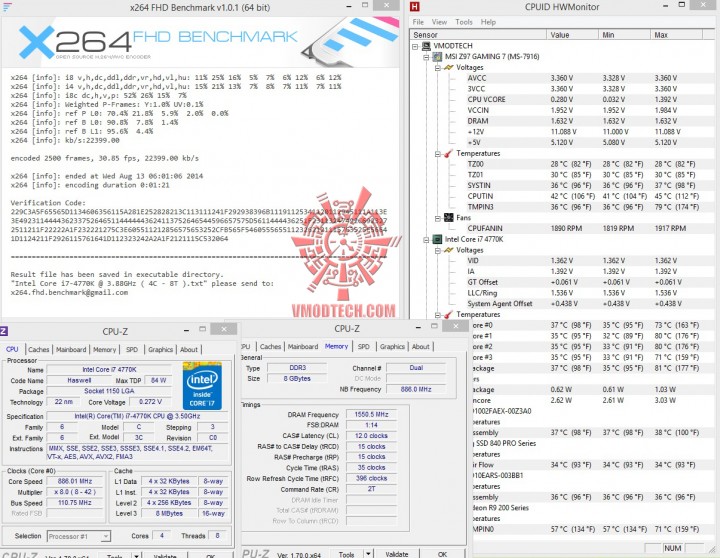
Task: Click the DRAM Frequency value field
Action: click(x=371, y=414)
